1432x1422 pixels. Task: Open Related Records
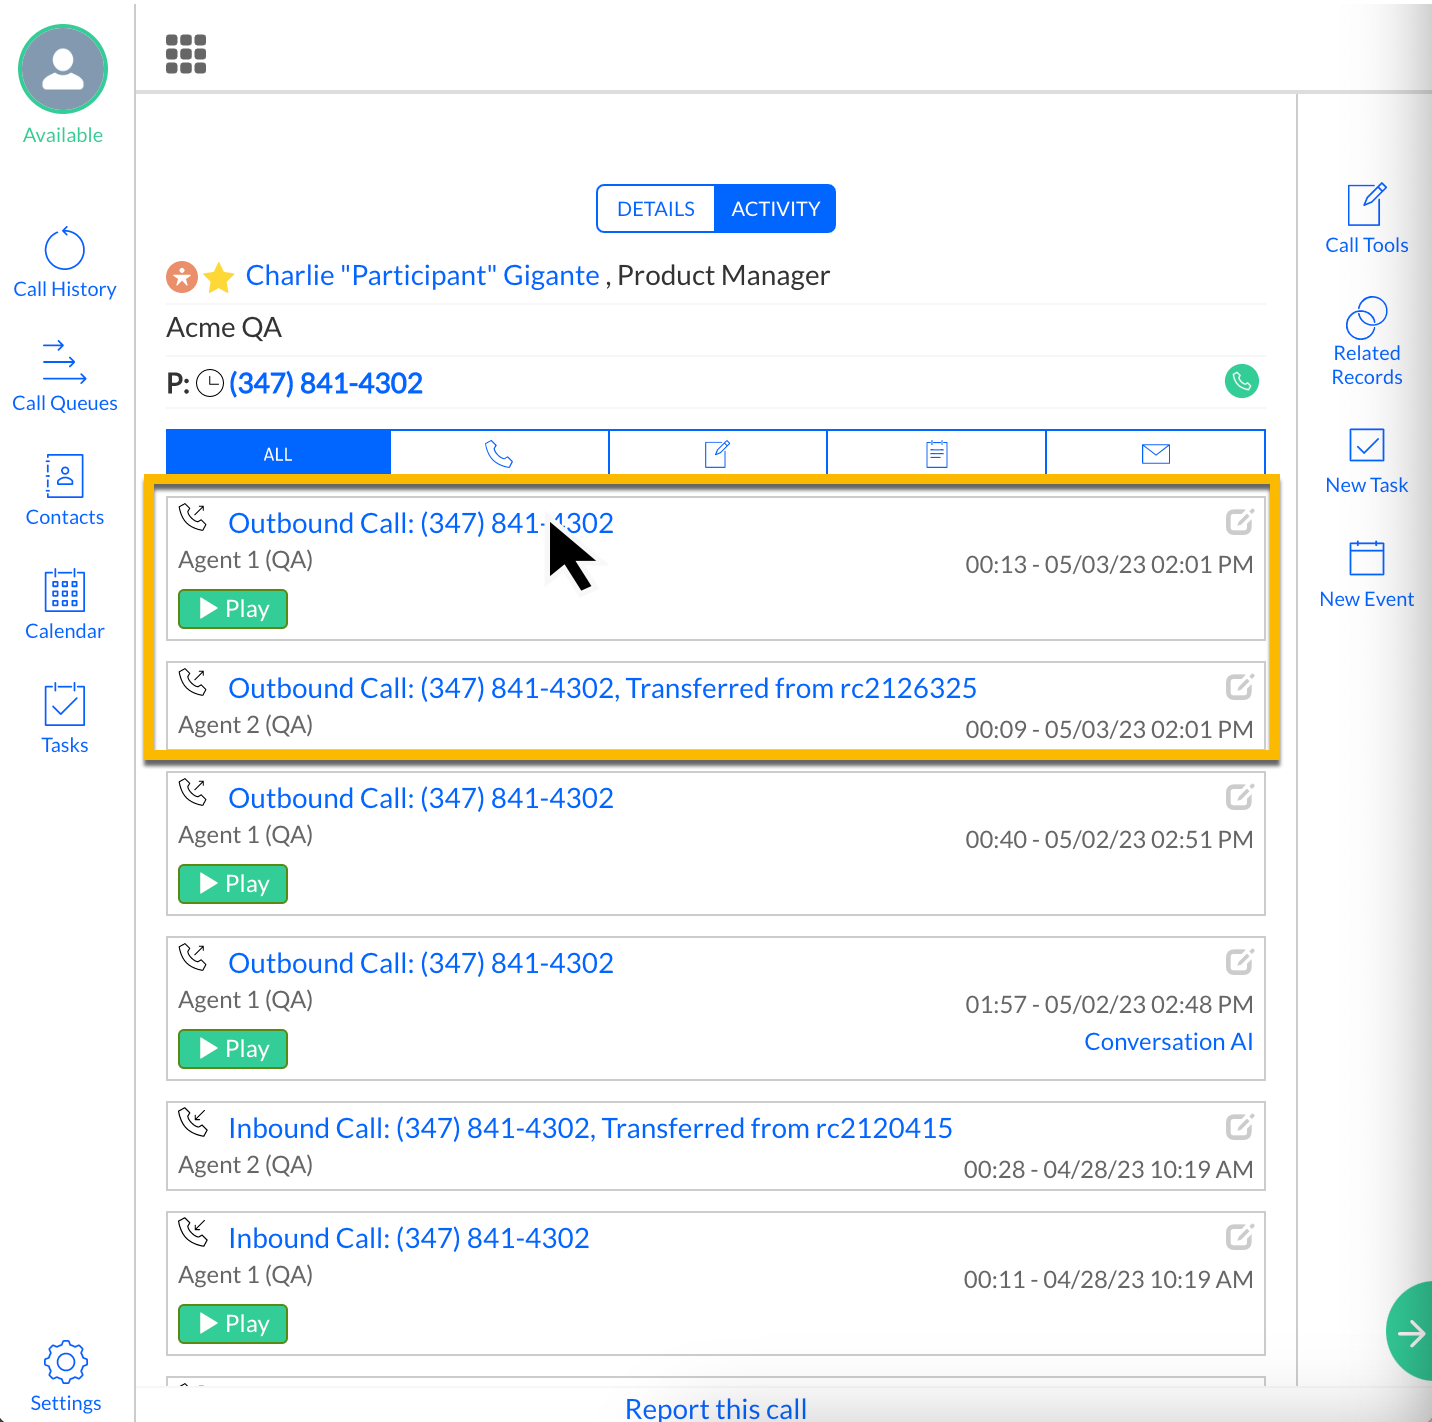click(1366, 341)
